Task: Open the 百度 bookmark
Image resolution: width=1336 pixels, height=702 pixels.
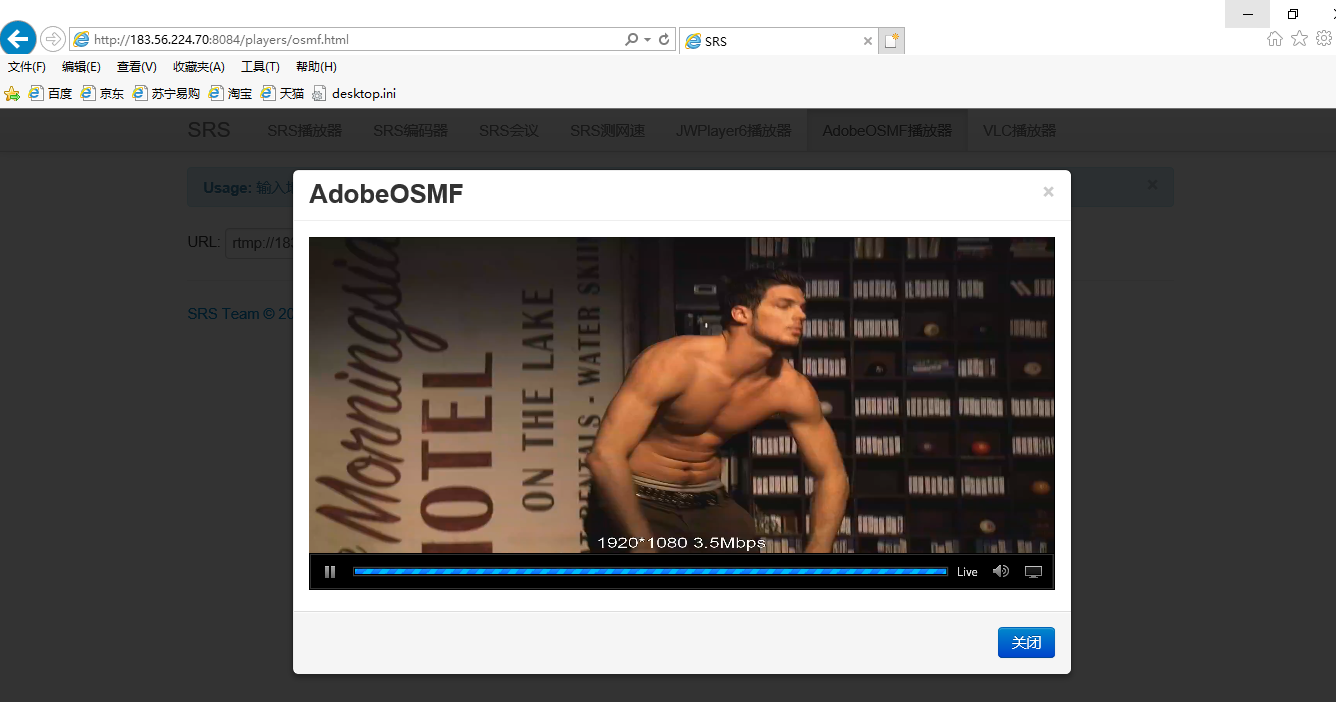Action: click(x=51, y=94)
